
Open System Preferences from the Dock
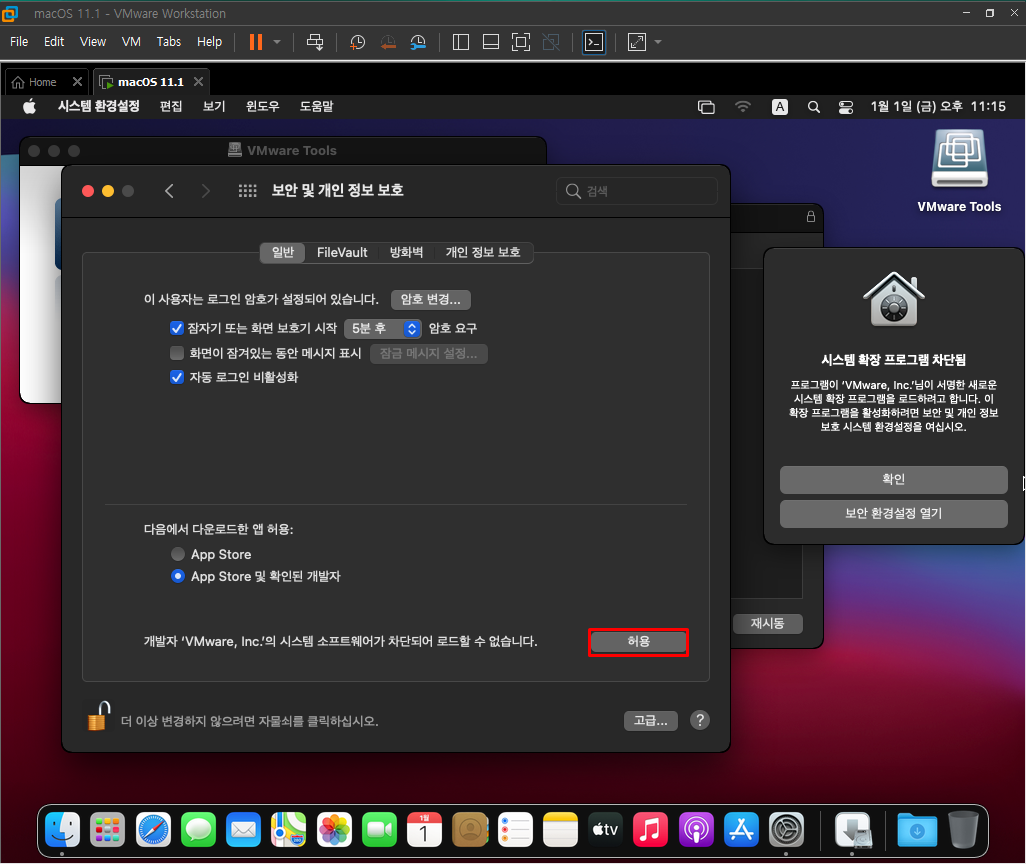coord(786,830)
